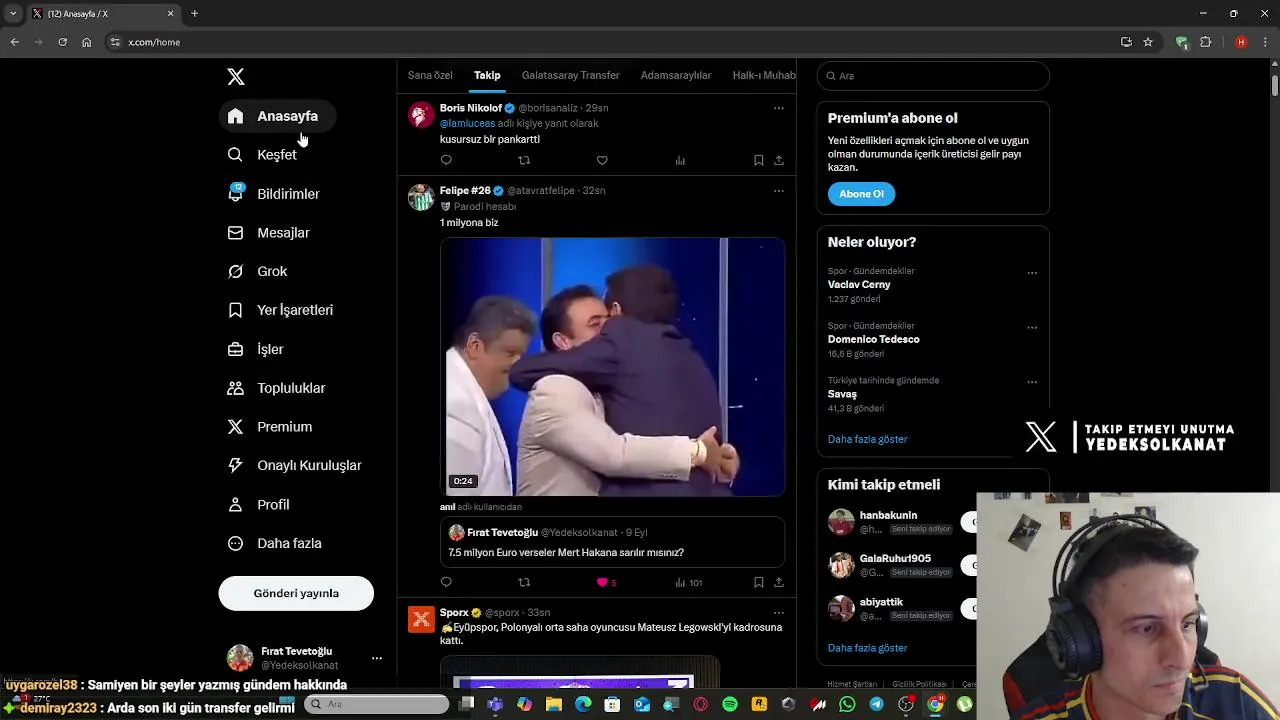Image resolution: width=1280 pixels, height=720 pixels.
Task: Share Boris Nikolof's post
Action: [779, 160]
